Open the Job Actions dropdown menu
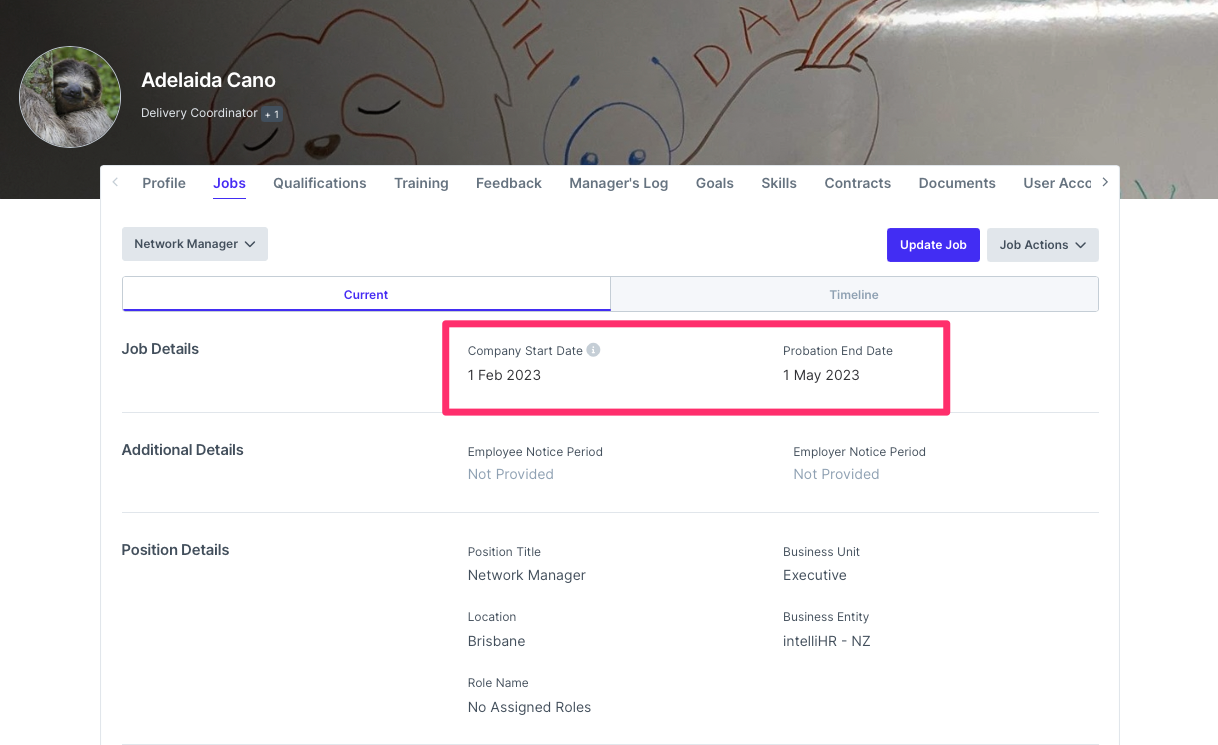 click(x=1042, y=245)
